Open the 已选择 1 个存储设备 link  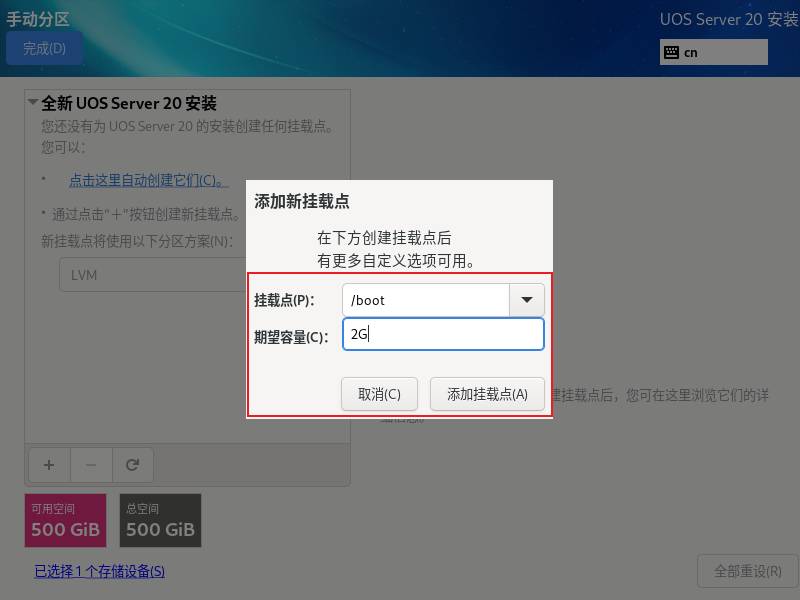99,571
